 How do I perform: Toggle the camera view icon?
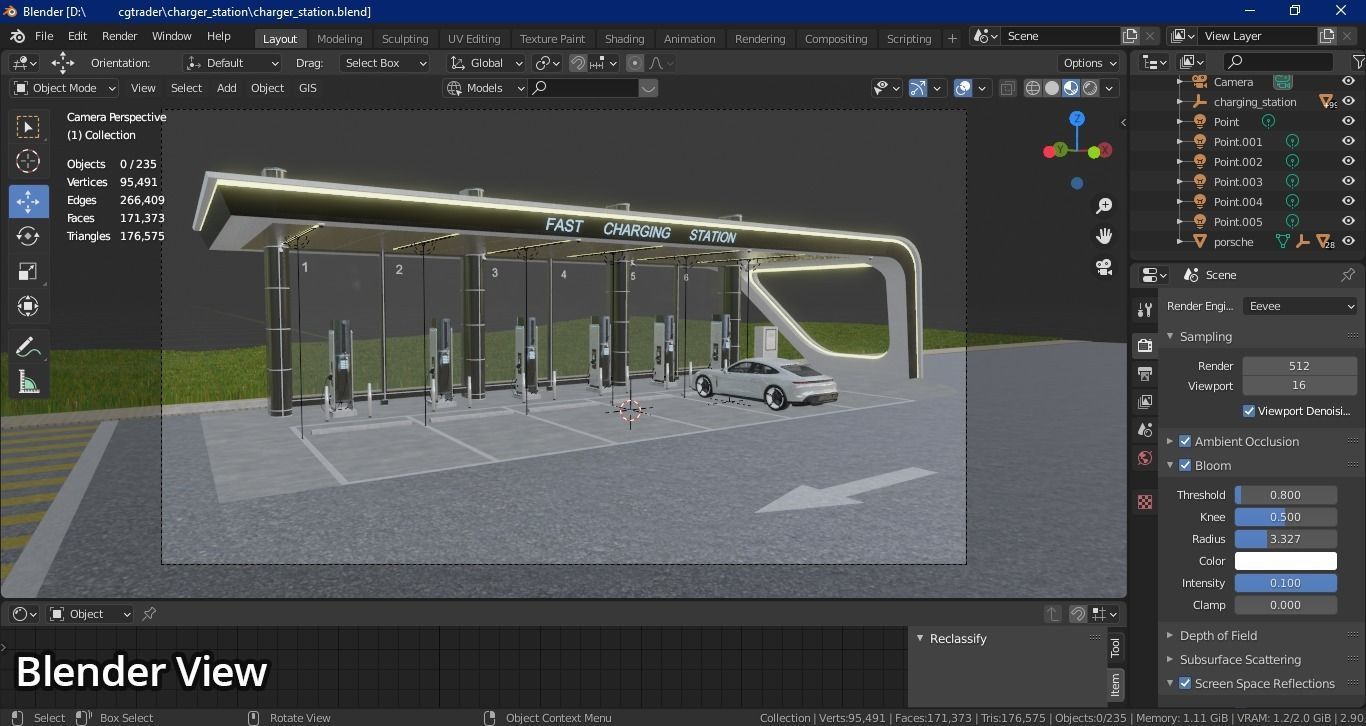(1104, 267)
